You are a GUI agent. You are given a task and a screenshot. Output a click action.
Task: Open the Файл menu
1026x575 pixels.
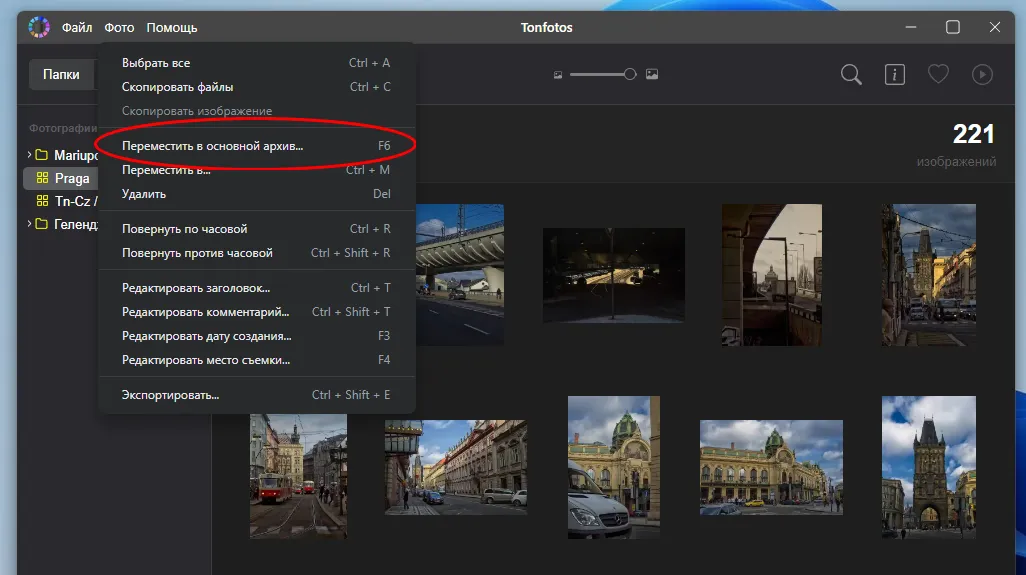pyautogui.click(x=76, y=27)
